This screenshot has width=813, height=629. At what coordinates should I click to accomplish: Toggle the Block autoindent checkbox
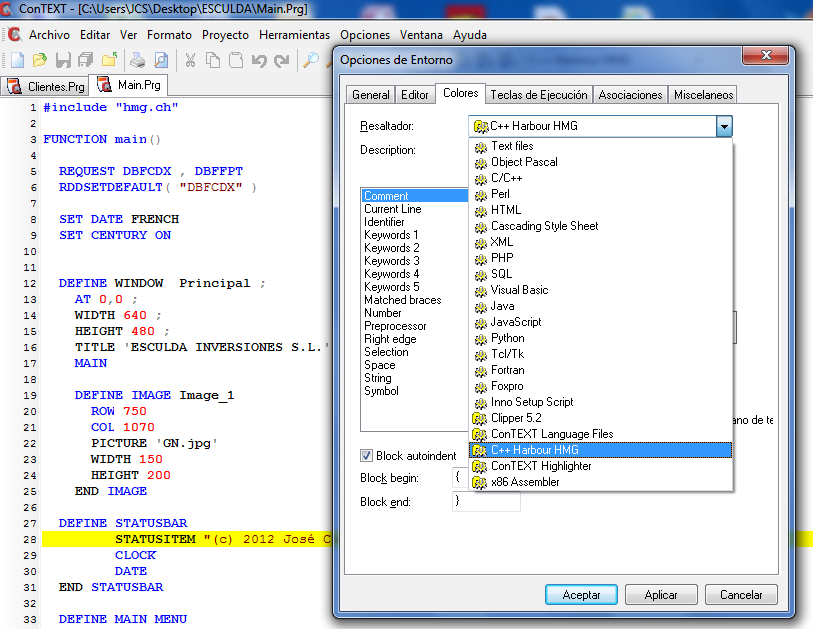tap(366, 456)
